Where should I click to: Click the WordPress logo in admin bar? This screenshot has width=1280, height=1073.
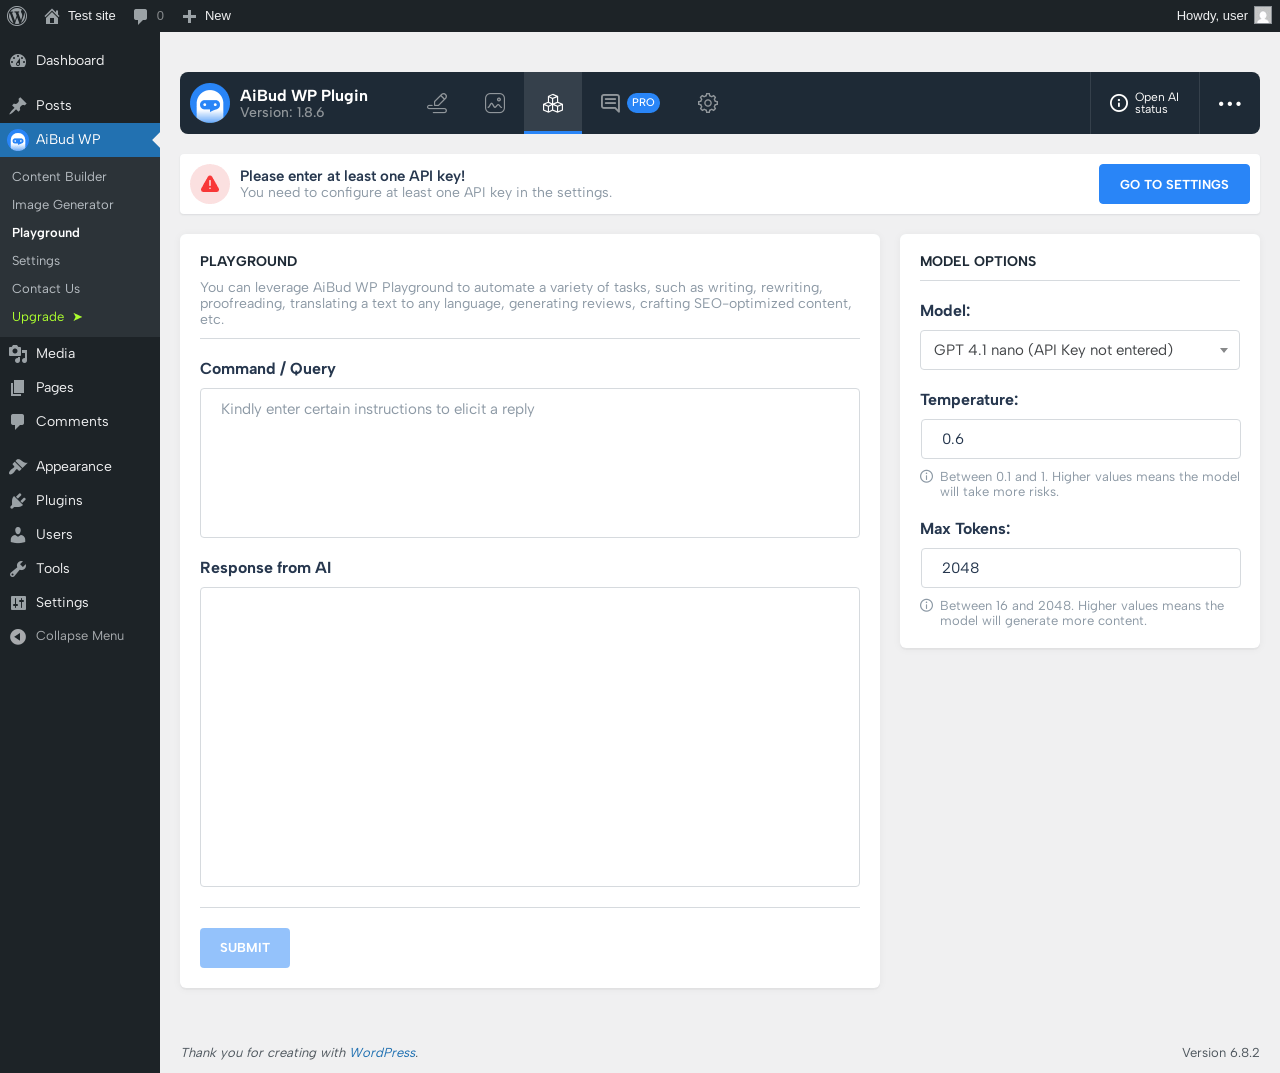click(x=17, y=16)
